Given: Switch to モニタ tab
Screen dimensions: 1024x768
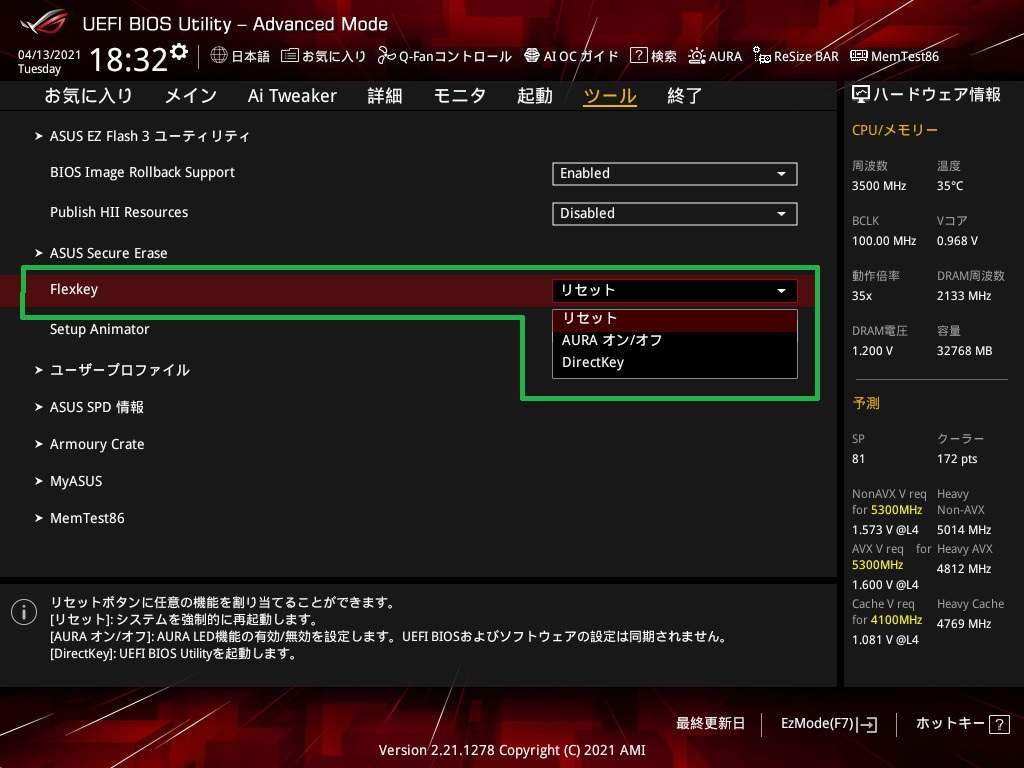Looking at the screenshot, I should [x=460, y=96].
